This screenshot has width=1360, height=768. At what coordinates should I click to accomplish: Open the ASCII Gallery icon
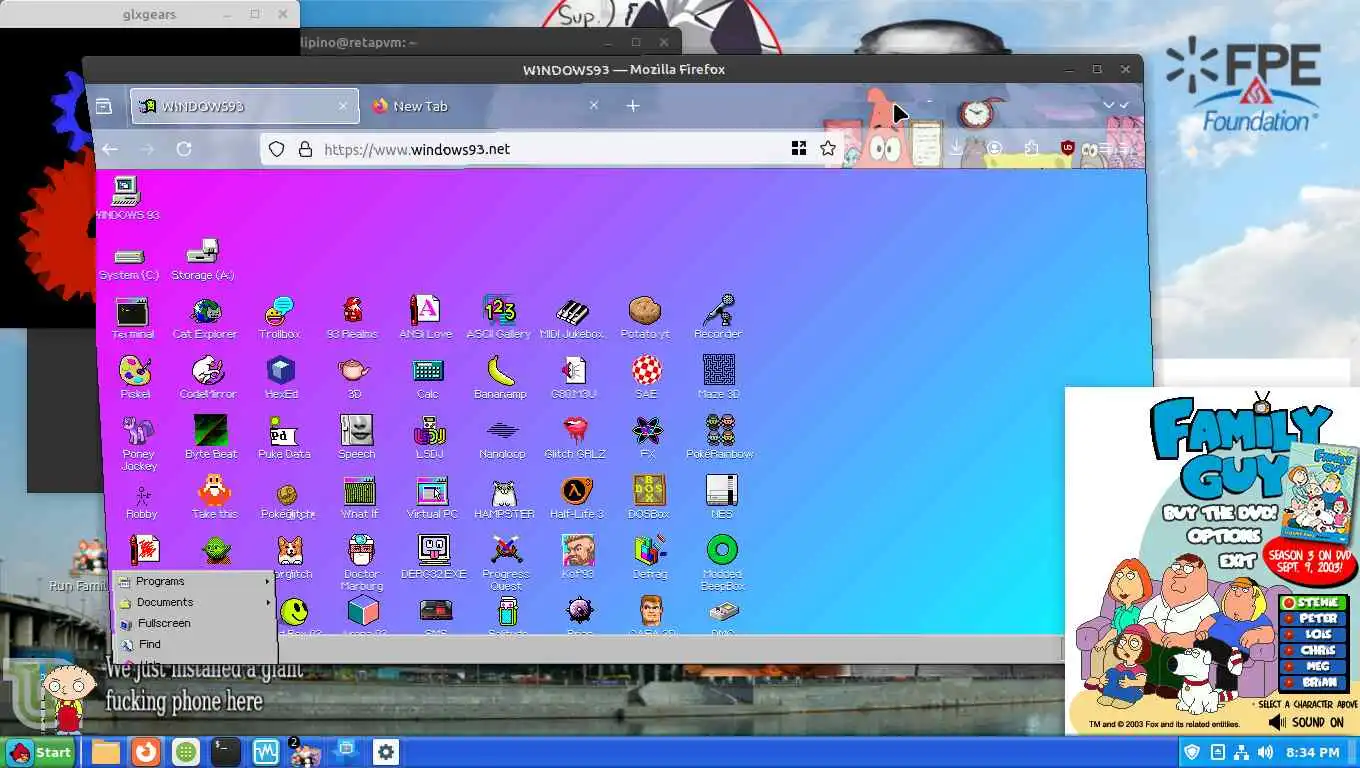(499, 319)
